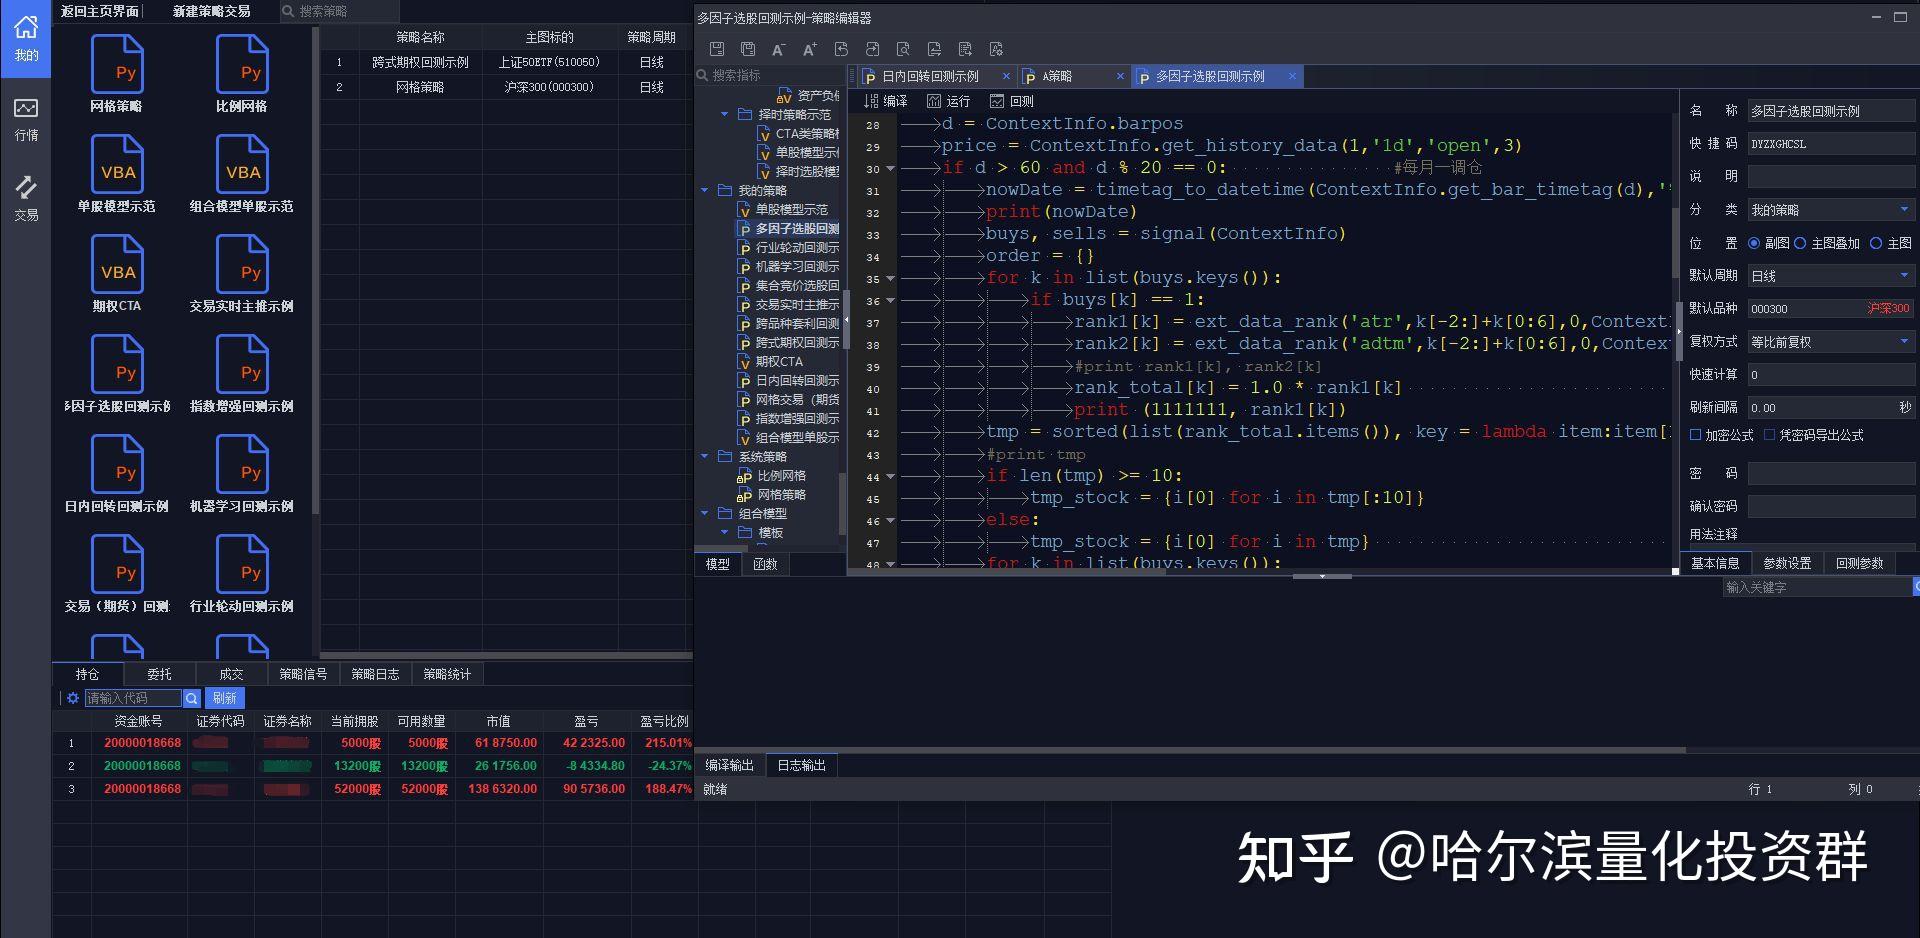Click the 编译 compile button
This screenshot has height=938, width=1920.
coord(886,101)
